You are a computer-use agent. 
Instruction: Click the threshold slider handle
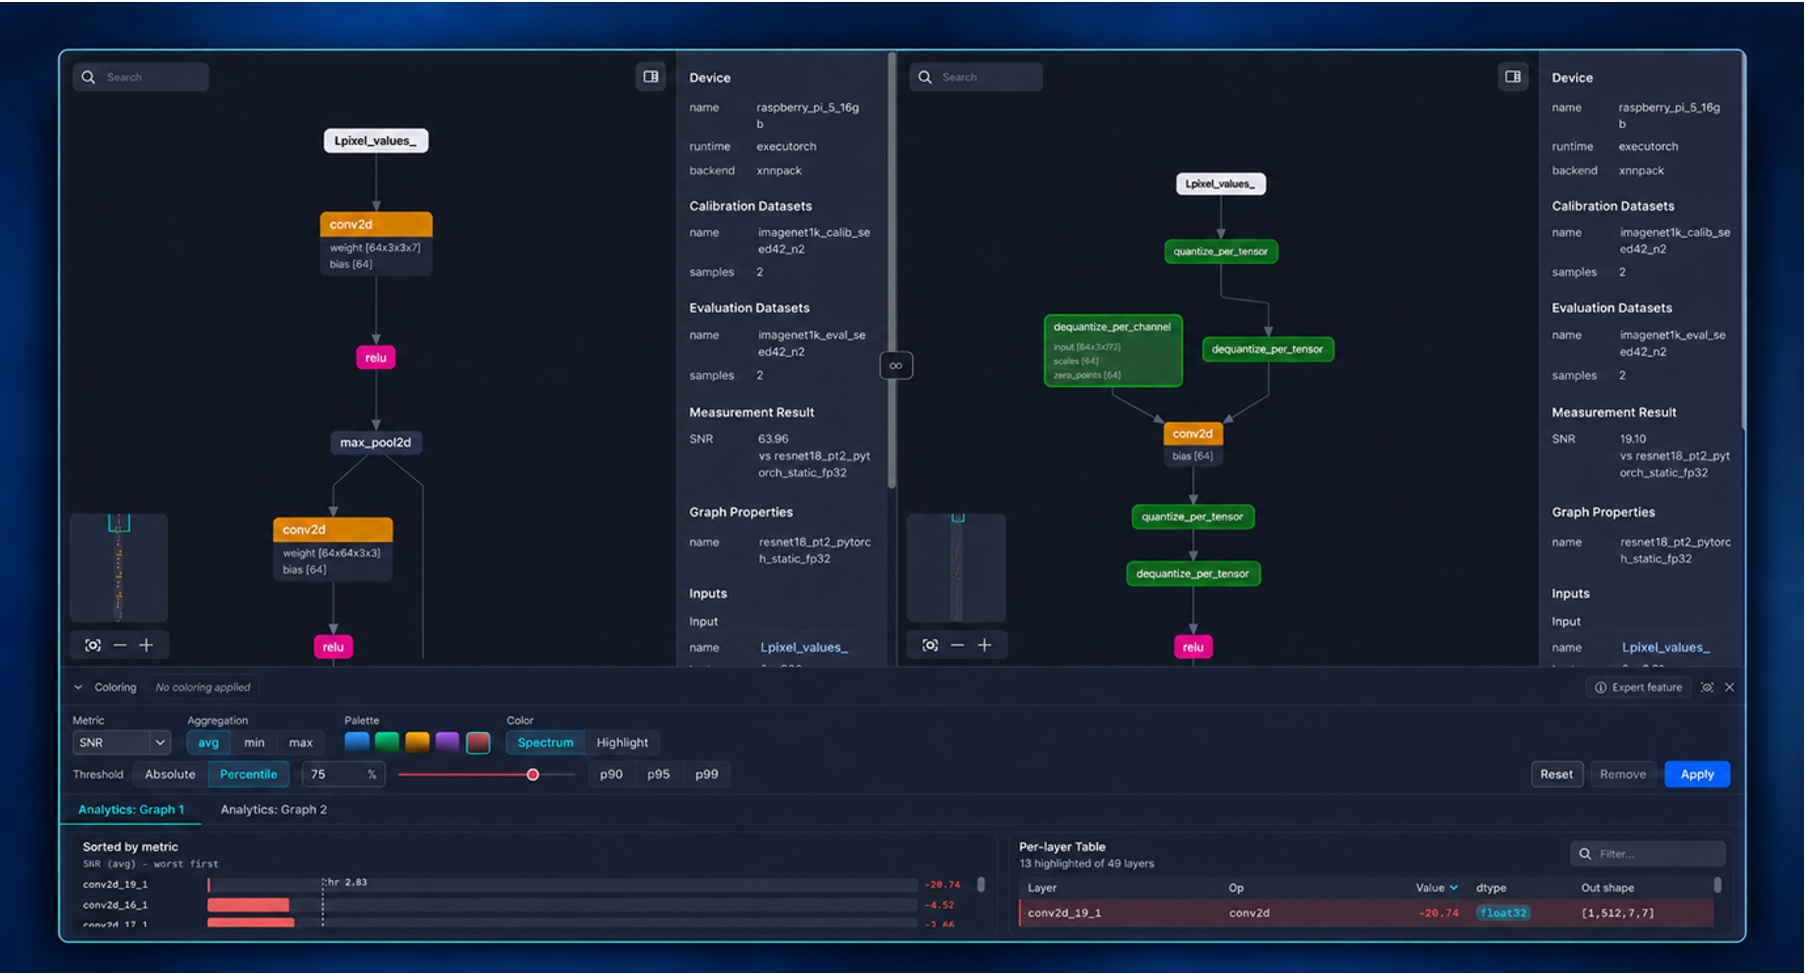pyautogui.click(x=533, y=775)
